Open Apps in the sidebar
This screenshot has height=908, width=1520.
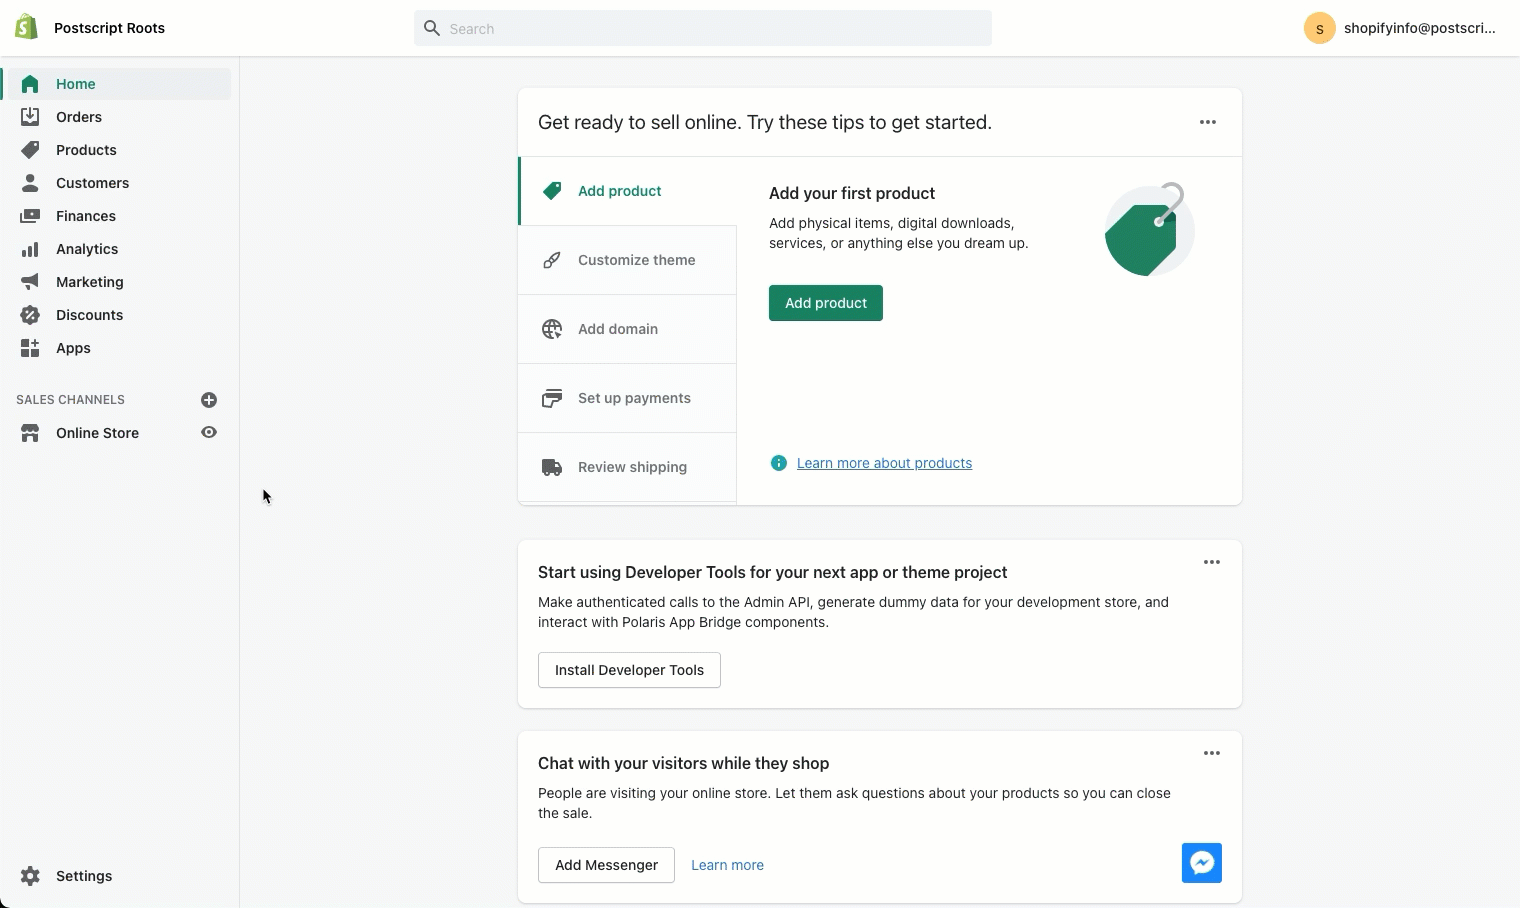click(x=119, y=348)
